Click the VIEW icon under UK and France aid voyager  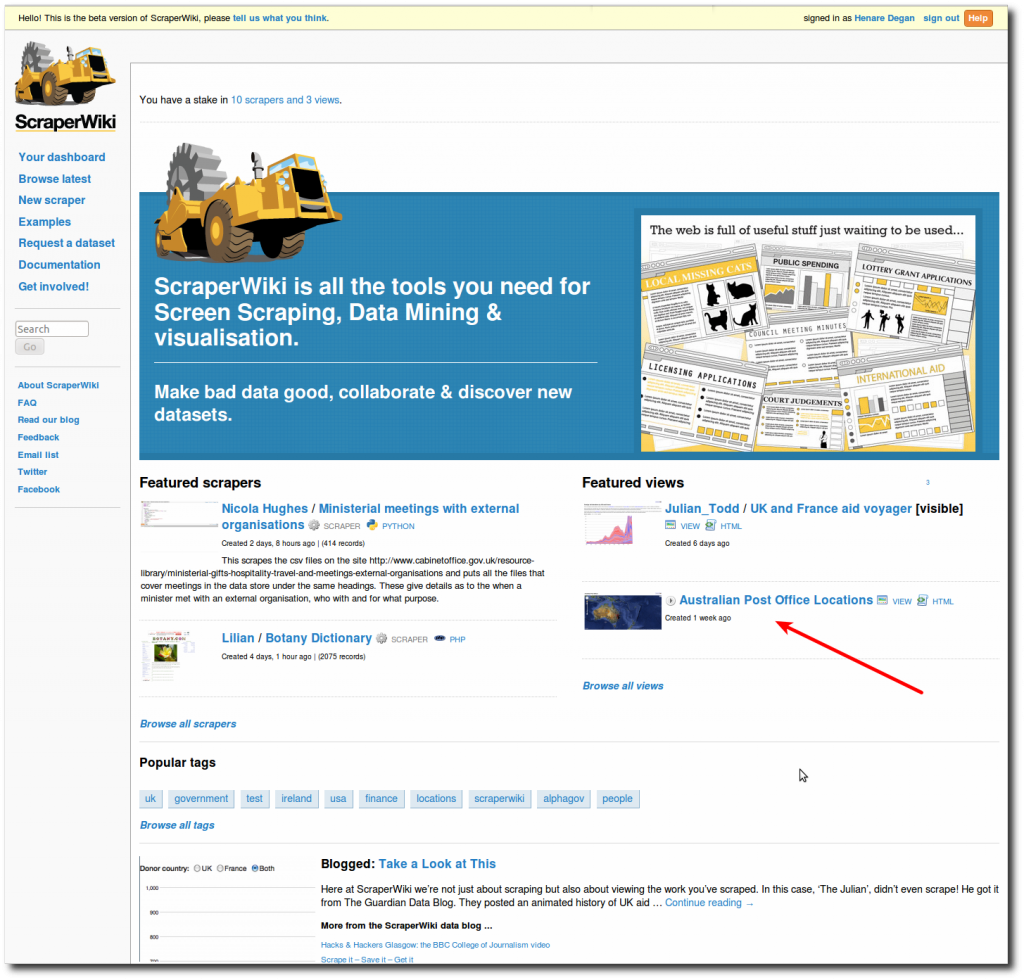tap(670, 526)
